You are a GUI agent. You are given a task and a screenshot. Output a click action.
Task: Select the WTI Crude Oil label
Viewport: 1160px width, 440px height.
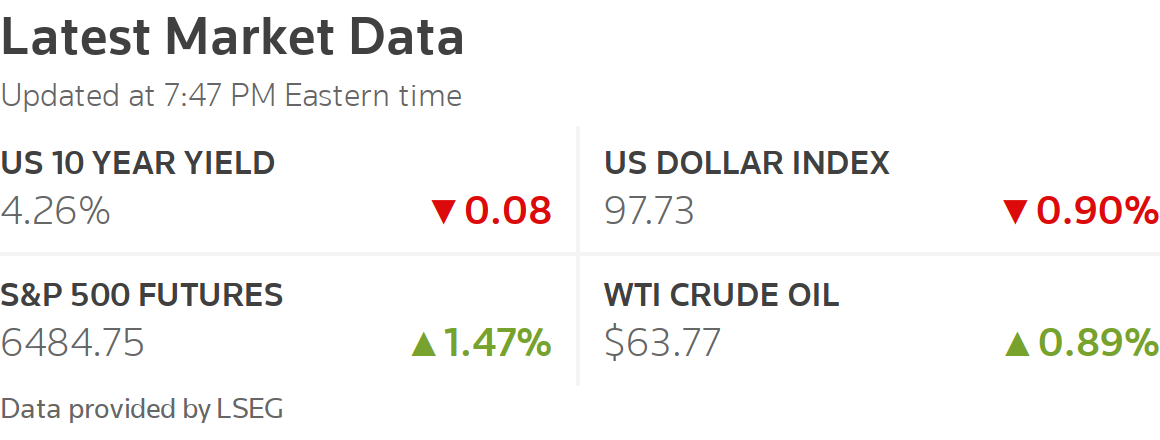point(721,295)
